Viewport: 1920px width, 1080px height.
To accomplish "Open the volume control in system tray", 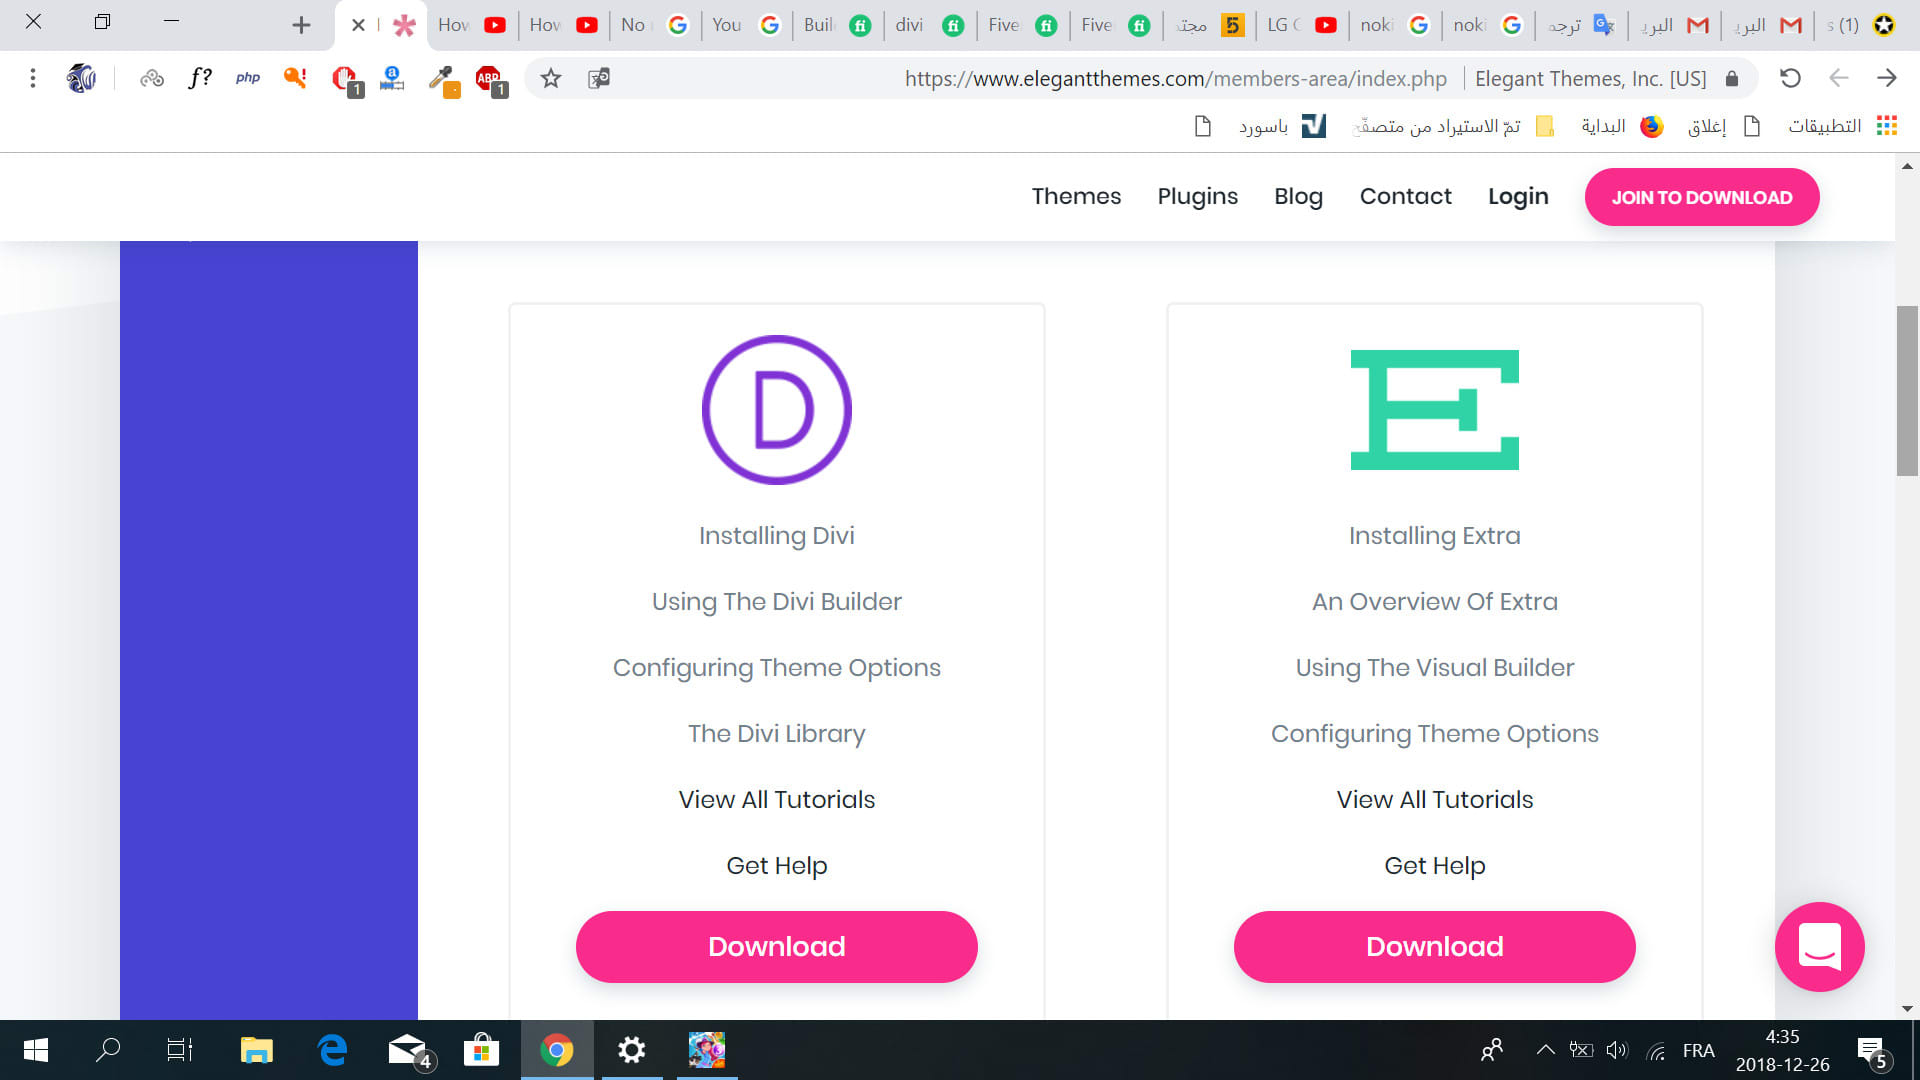I will (1617, 1050).
